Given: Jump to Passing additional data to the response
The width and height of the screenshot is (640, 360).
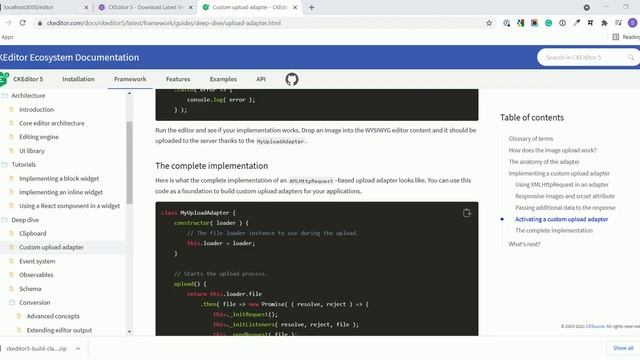Looking at the screenshot, I should click(x=565, y=208).
